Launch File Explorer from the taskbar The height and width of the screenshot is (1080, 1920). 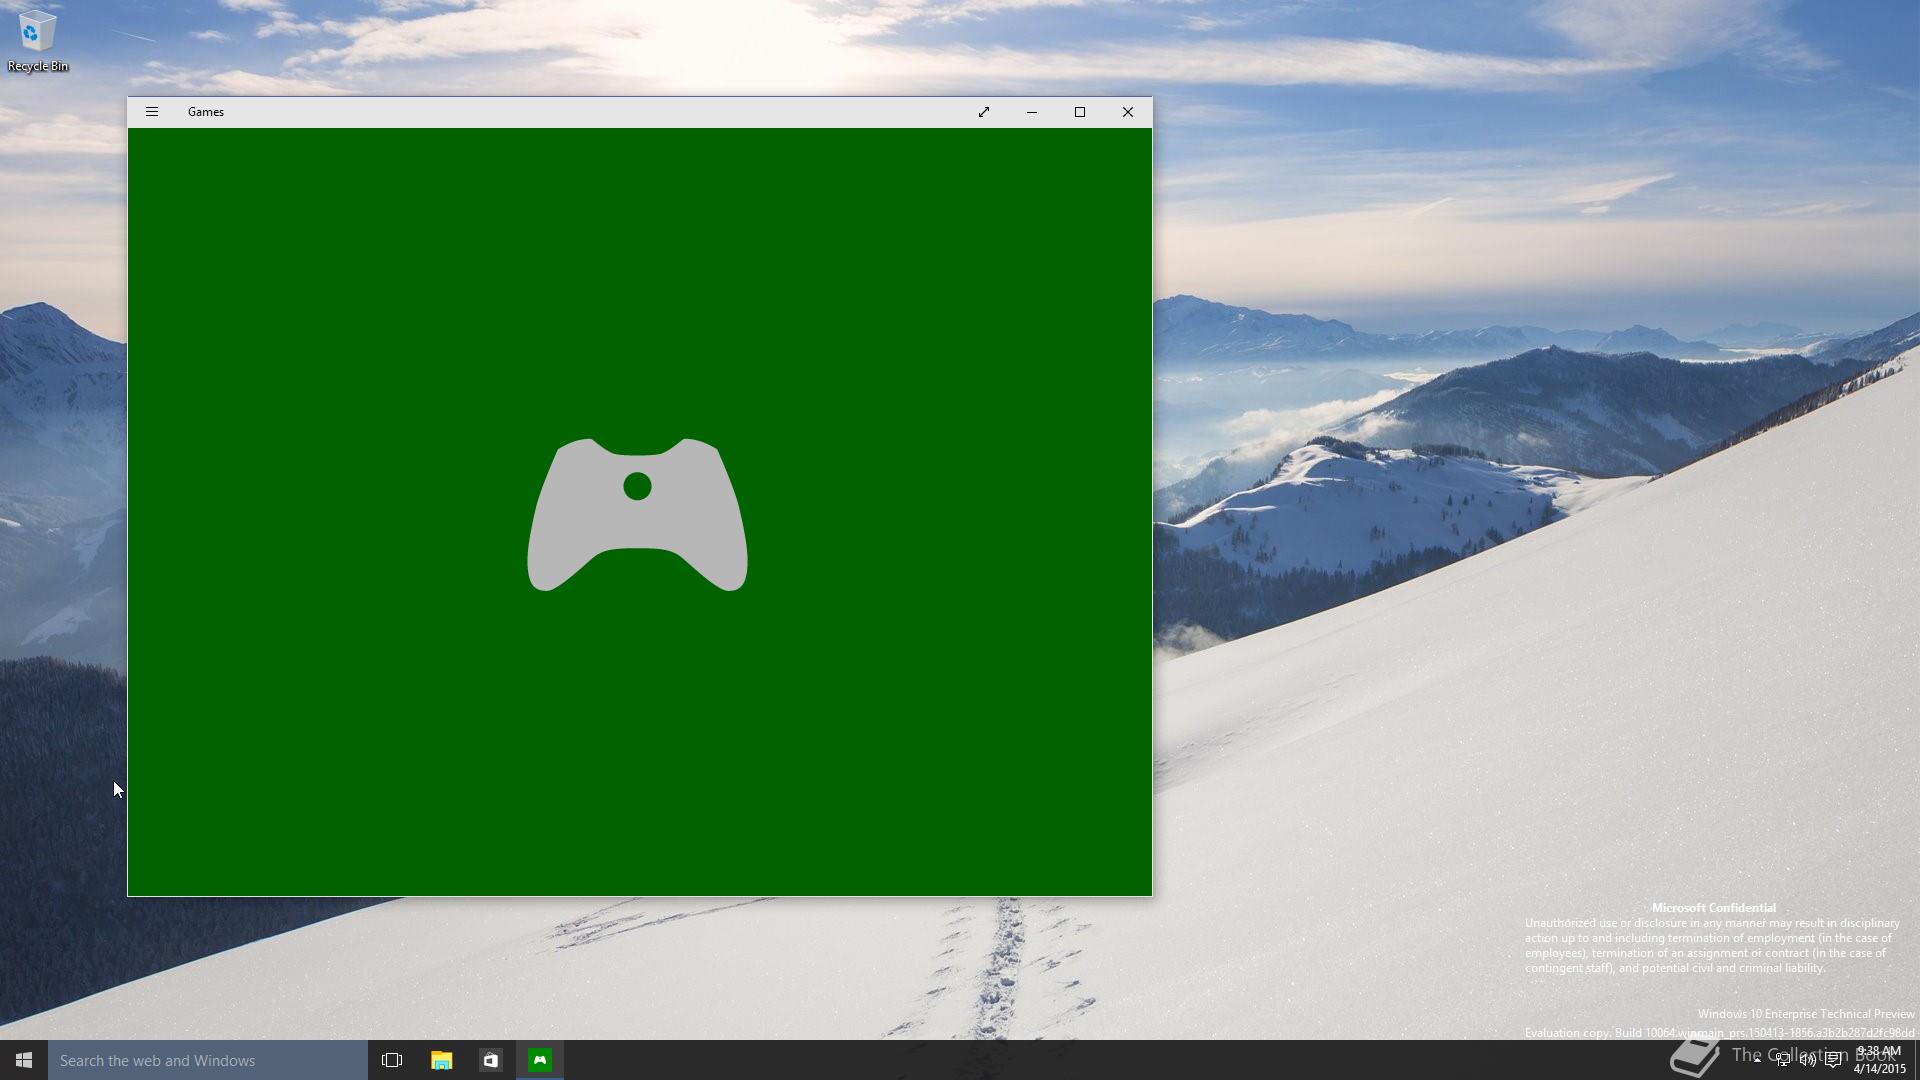441,1060
